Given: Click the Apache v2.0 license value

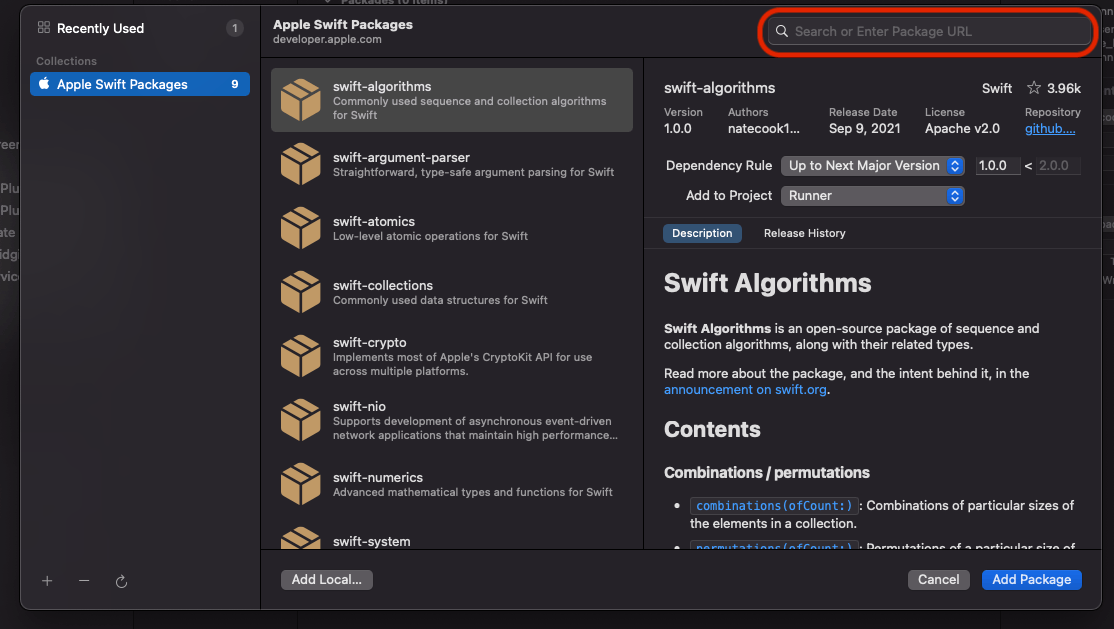Looking at the screenshot, I should click(x=962, y=129).
